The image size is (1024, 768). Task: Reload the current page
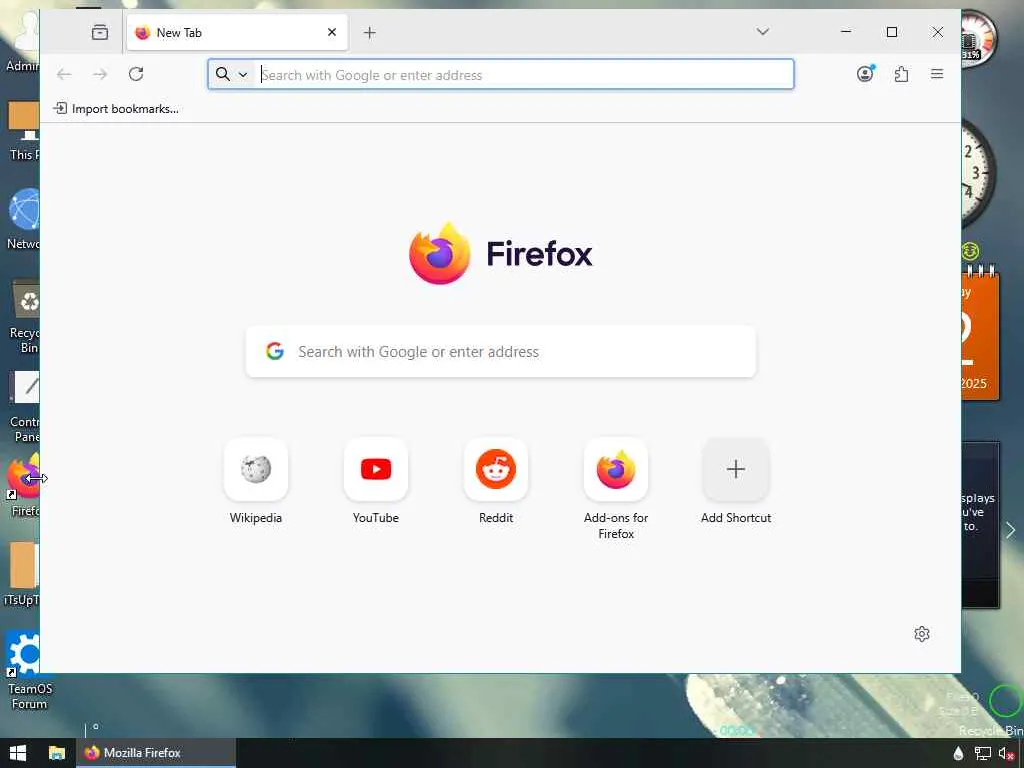coord(136,74)
